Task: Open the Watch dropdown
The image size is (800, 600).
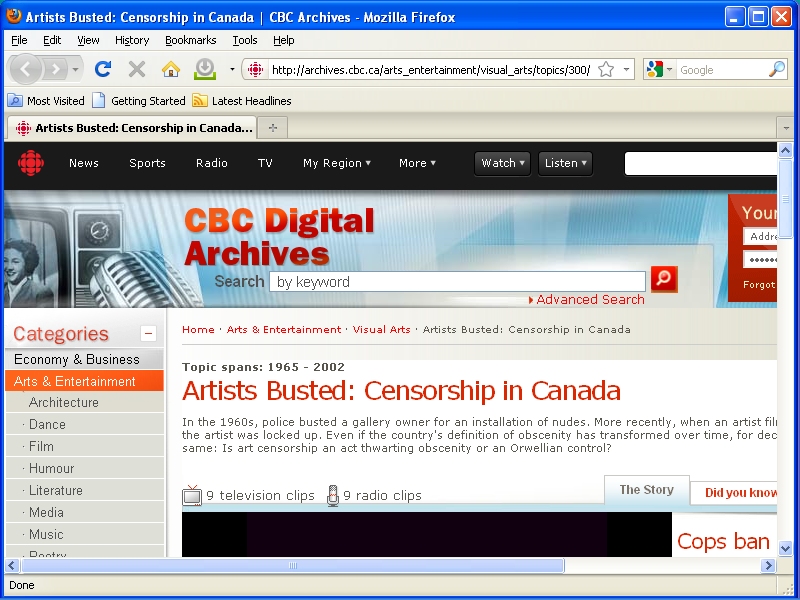Action: tap(502, 163)
